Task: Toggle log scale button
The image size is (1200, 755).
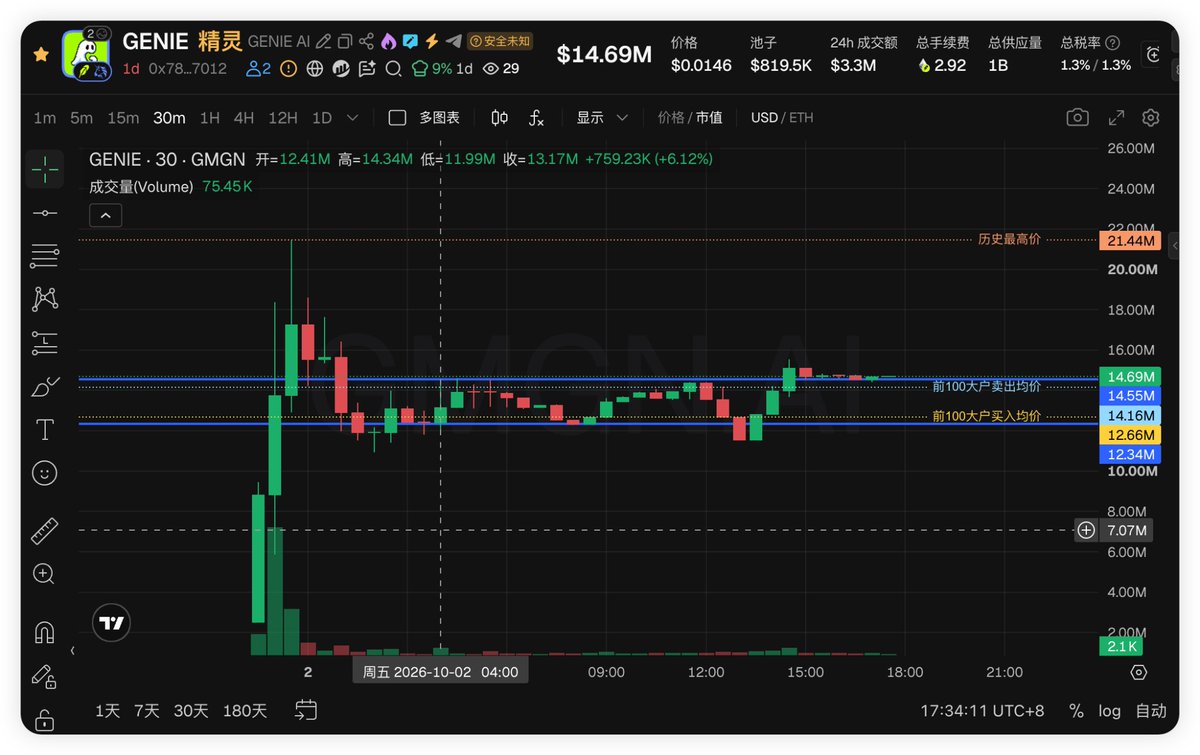Action: [1109, 711]
